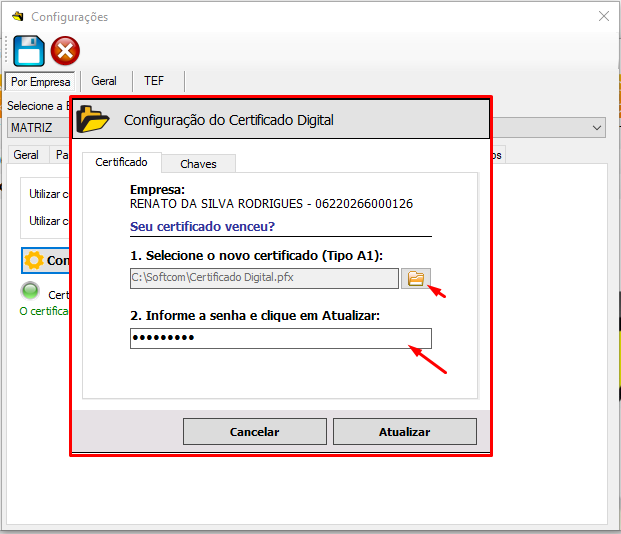Viewport: 621px width, 534px height.
Task: Select the Geral sub-tab below MATRIZ
Action: click(x=26, y=155)
